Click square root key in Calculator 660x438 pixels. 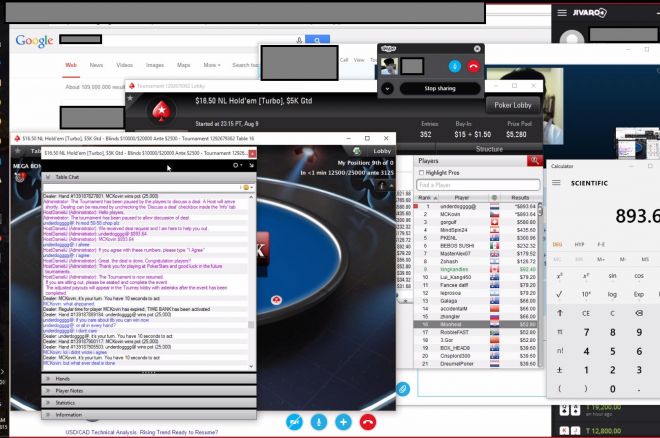(x=559, y=295)
